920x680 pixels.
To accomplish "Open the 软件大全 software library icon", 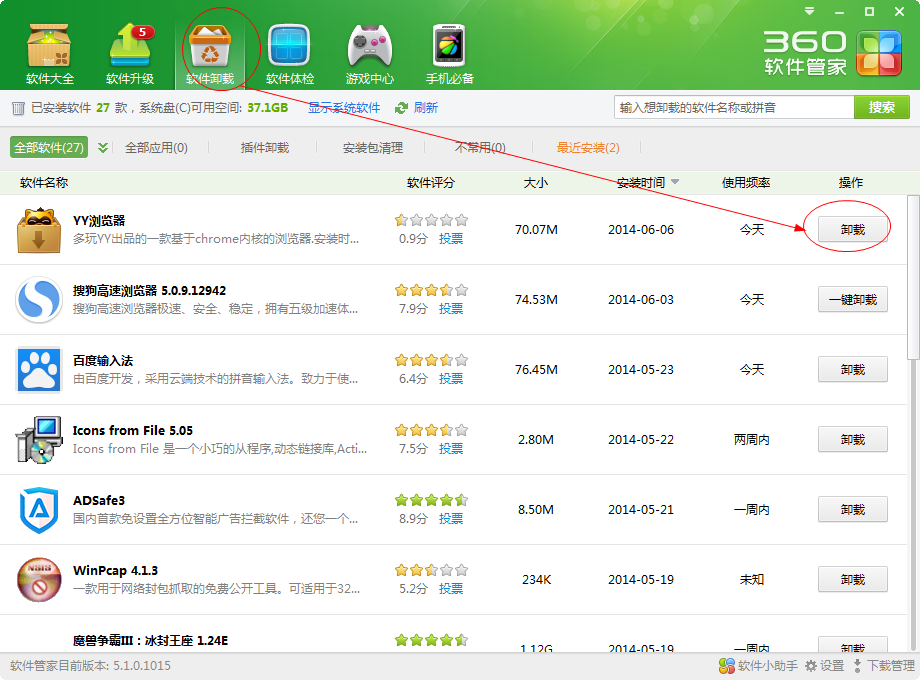I will click(49, 46).
